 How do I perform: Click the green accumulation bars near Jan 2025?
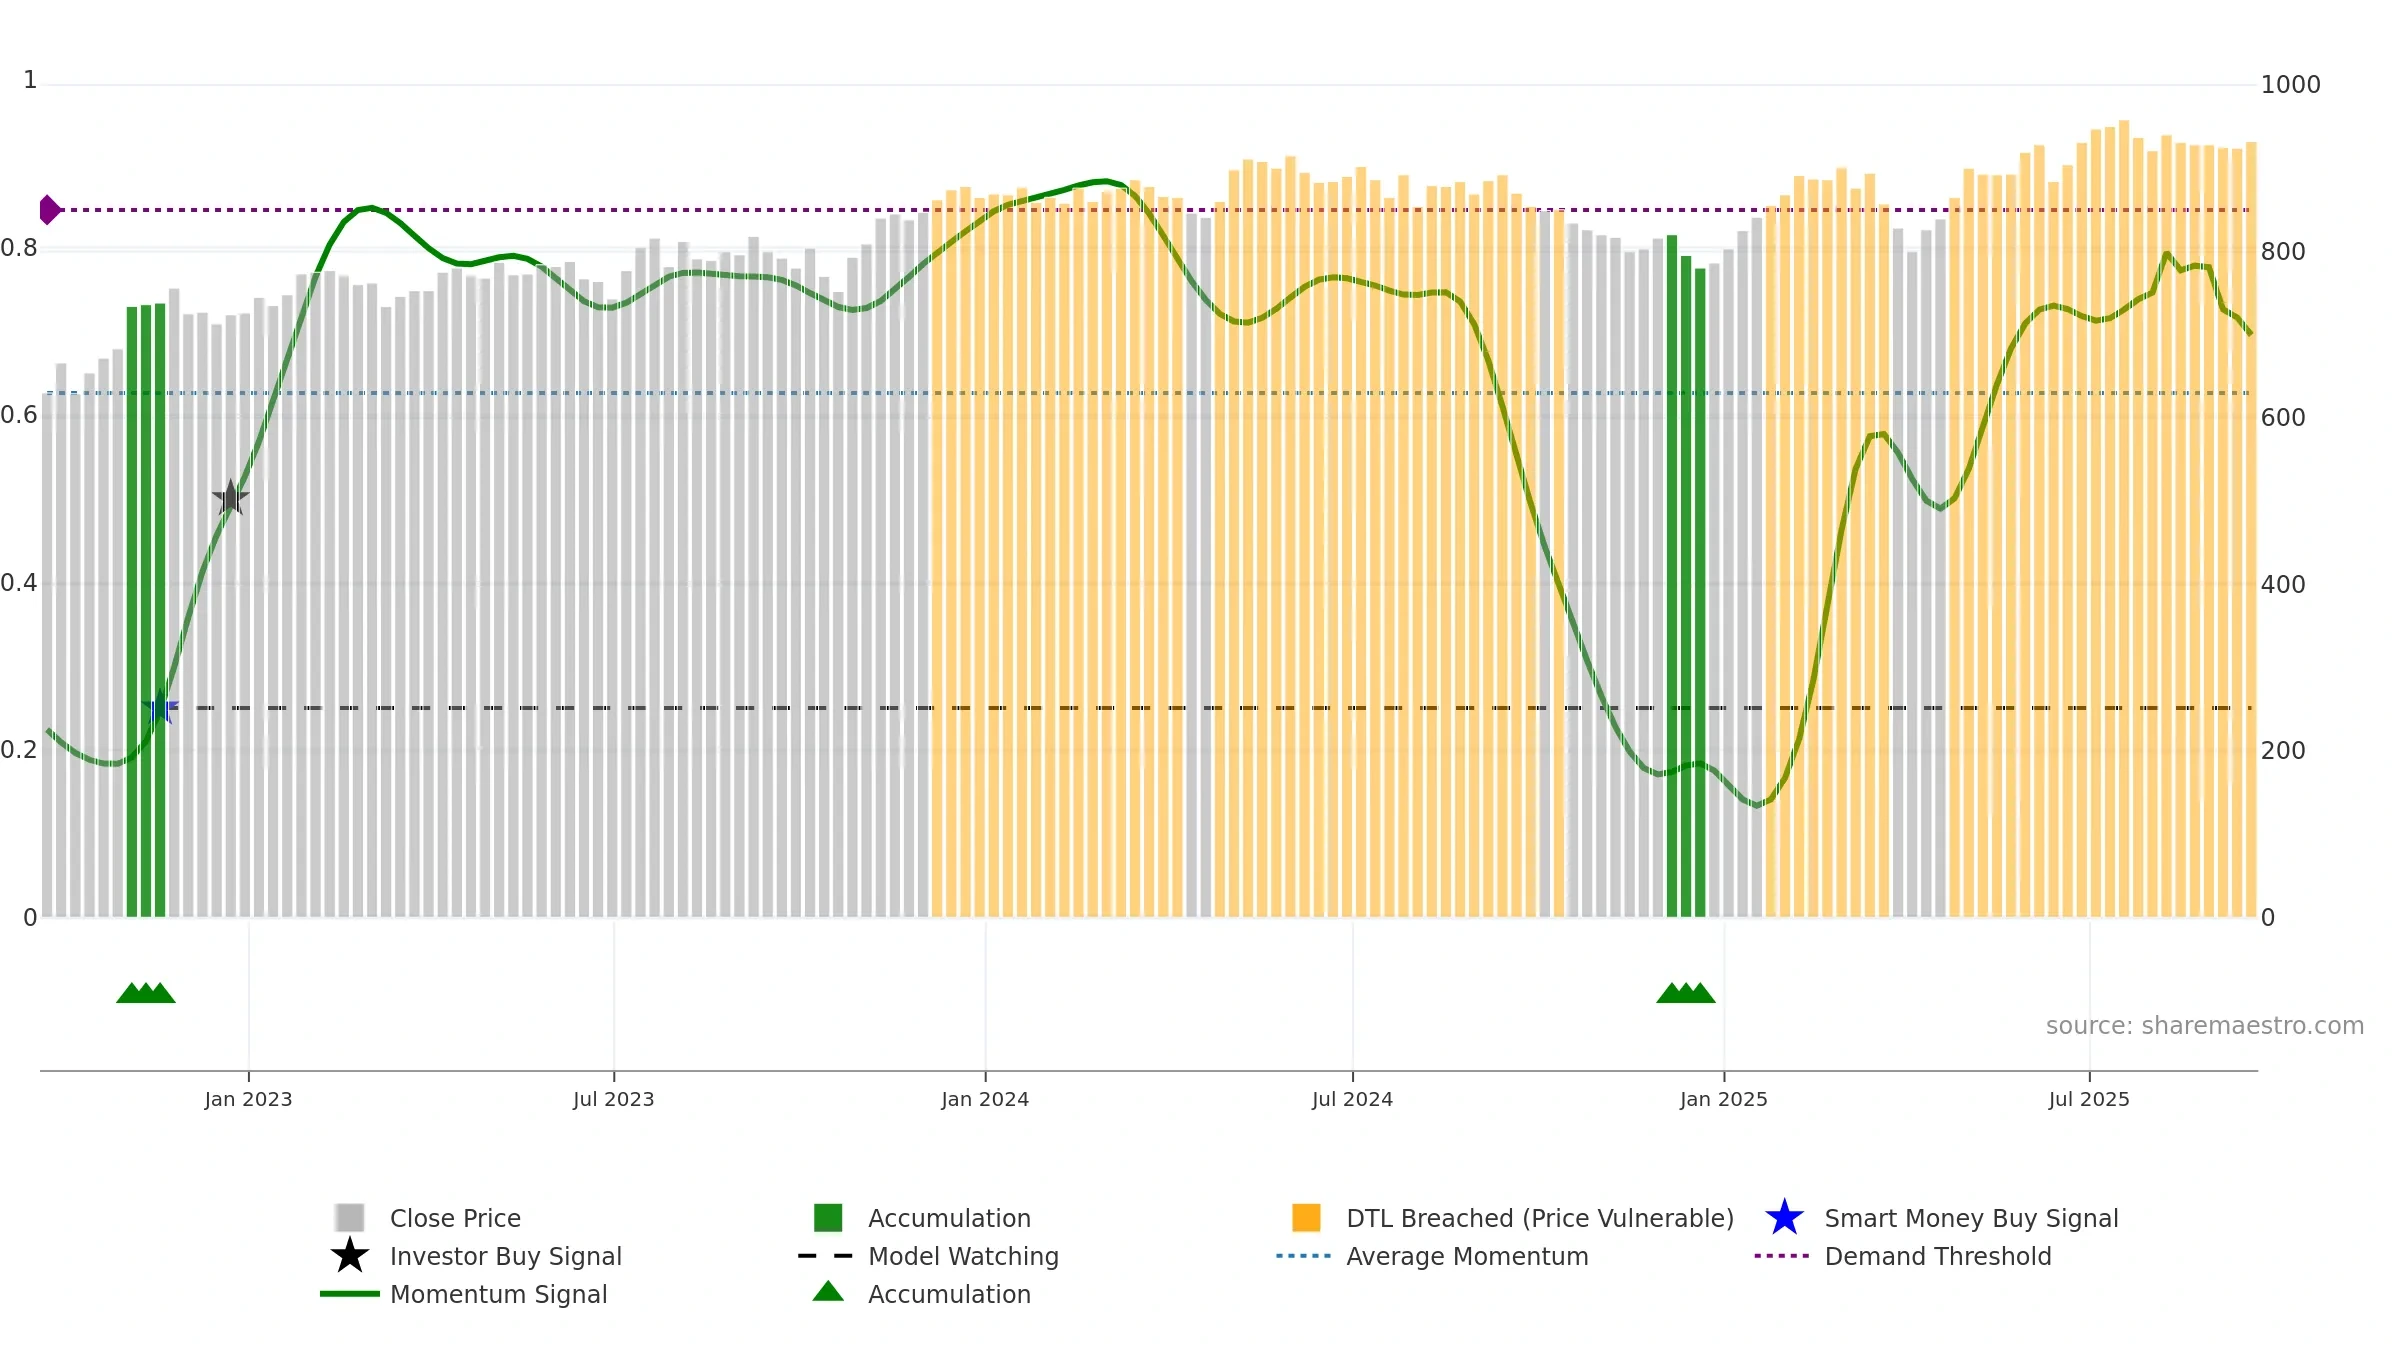[1686, 577]
